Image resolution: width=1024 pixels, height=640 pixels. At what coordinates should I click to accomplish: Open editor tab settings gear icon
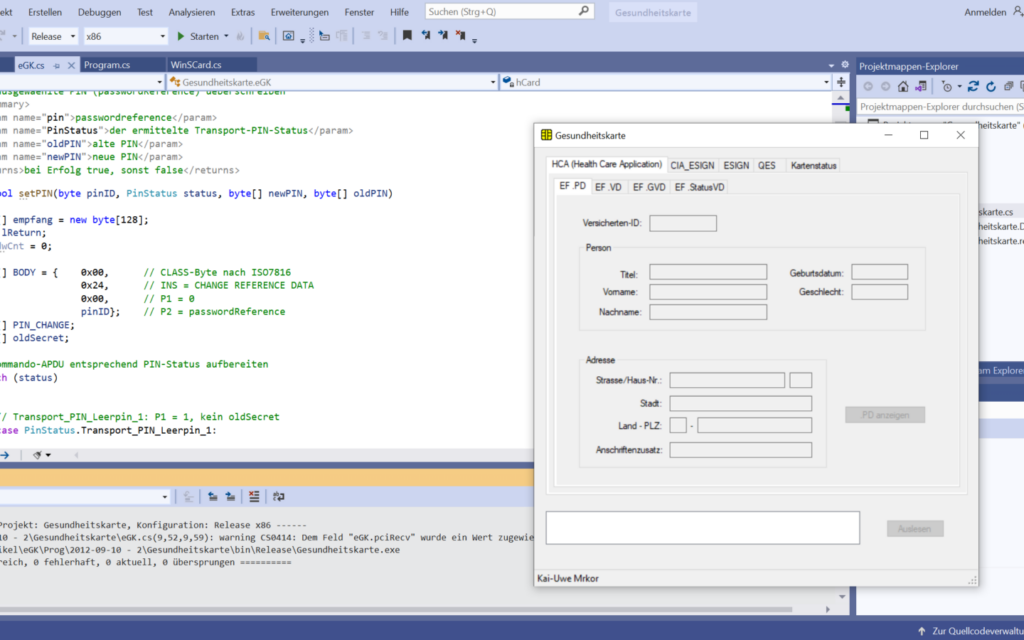pos(845,65)
